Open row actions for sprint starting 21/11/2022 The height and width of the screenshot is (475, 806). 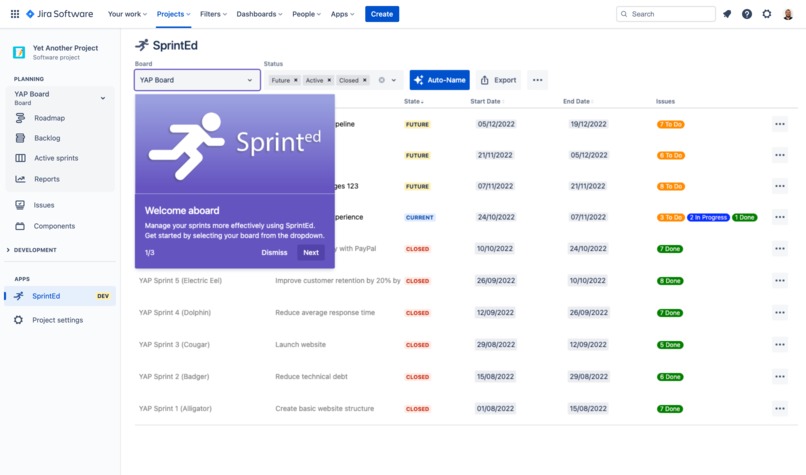click(x=780, y=155)
